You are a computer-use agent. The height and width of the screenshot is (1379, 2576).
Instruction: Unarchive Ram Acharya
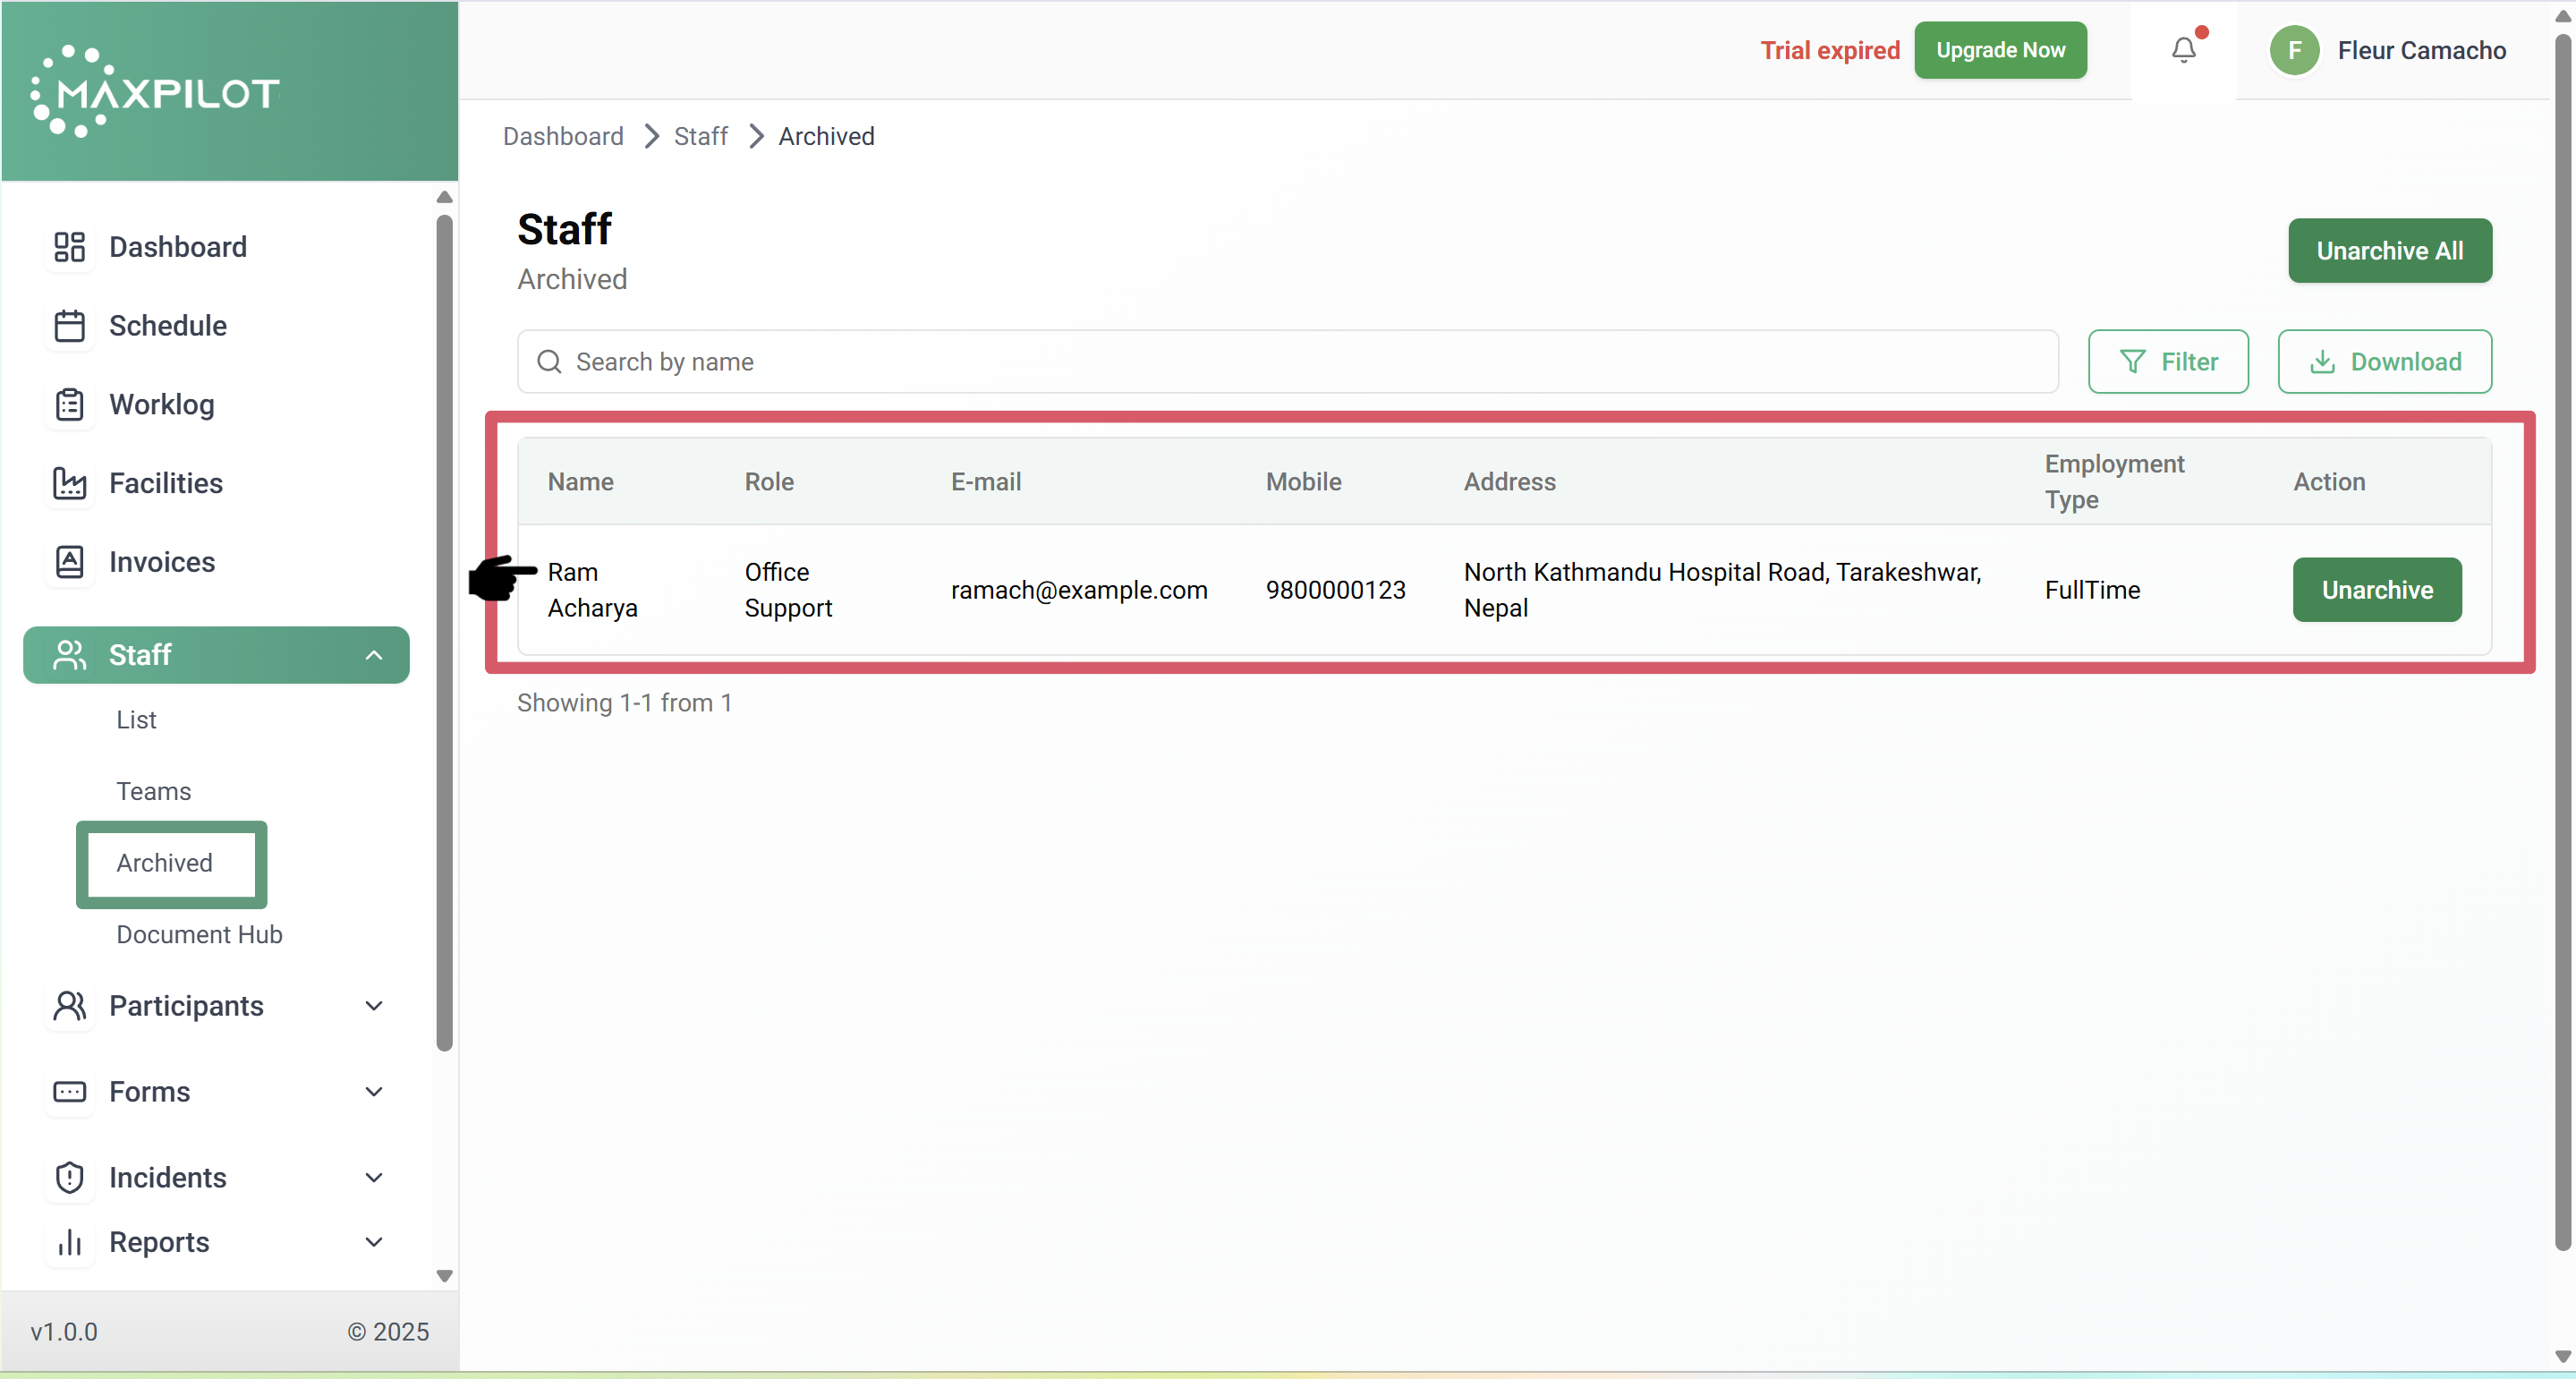pos(2376,590)
